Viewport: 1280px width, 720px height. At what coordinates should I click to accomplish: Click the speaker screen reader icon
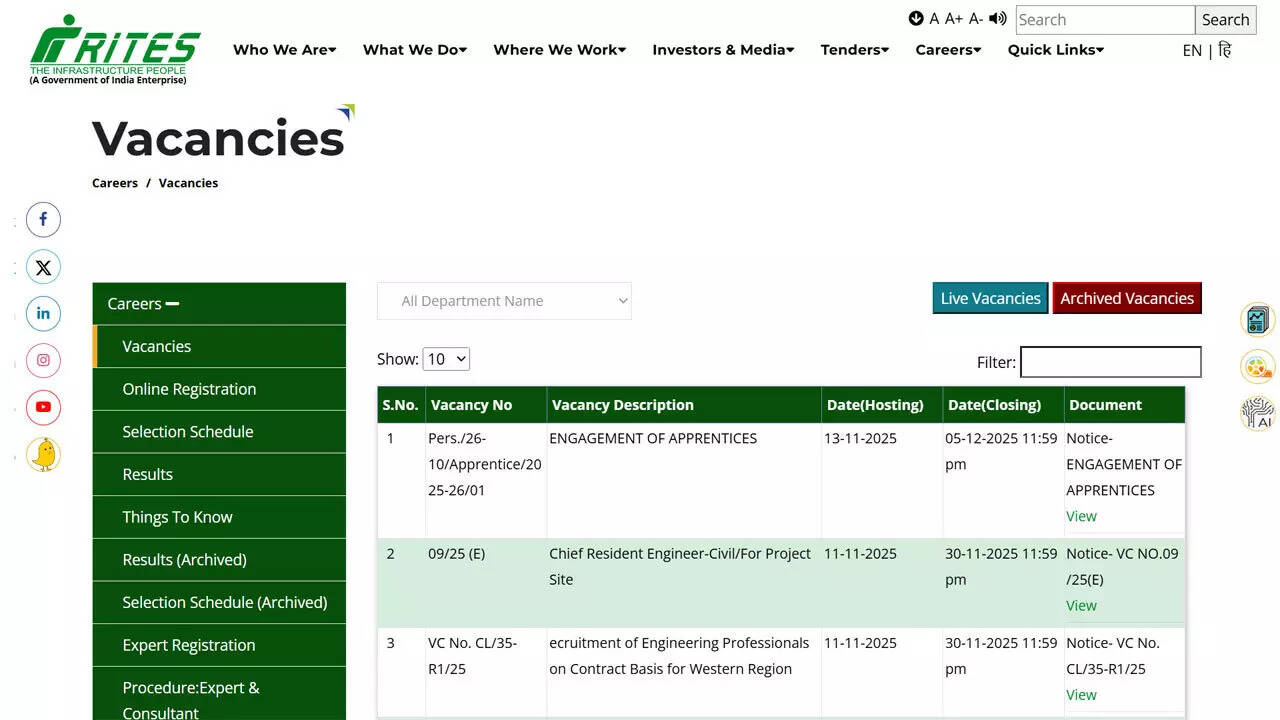[x=997, y=19]
